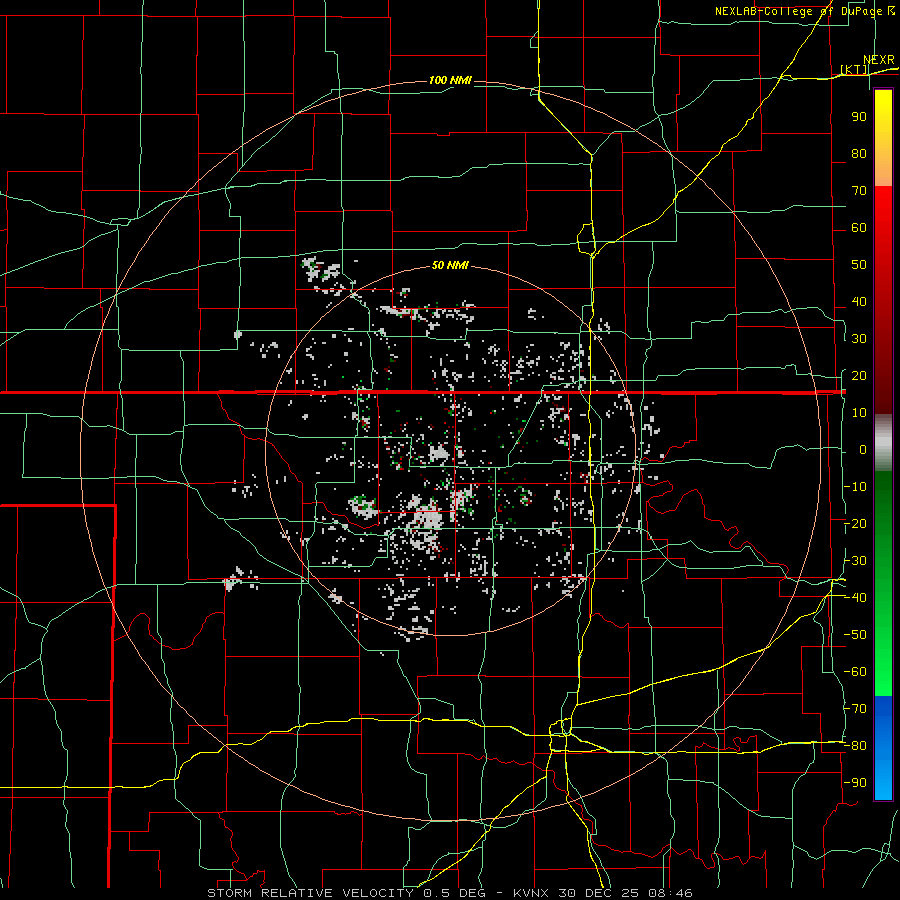The height and width of the screenshot is (900, 900).
Task: Click the 30 value on the velocity scale
Action: click(x=859, y=339)
